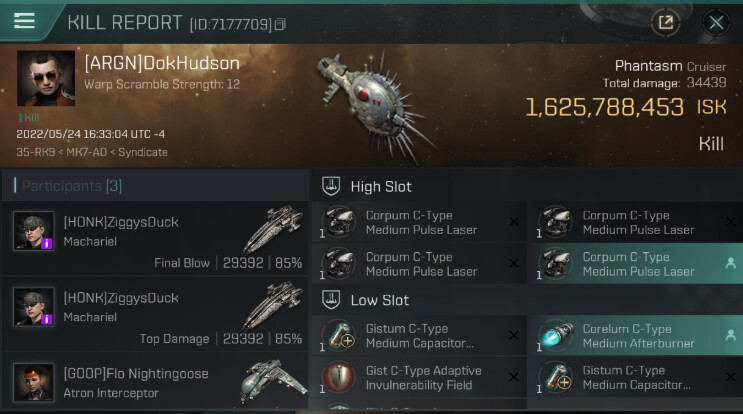Screen dimensions: 743x414
Task: Click the High Slot section icon
Action: (331, 186)
